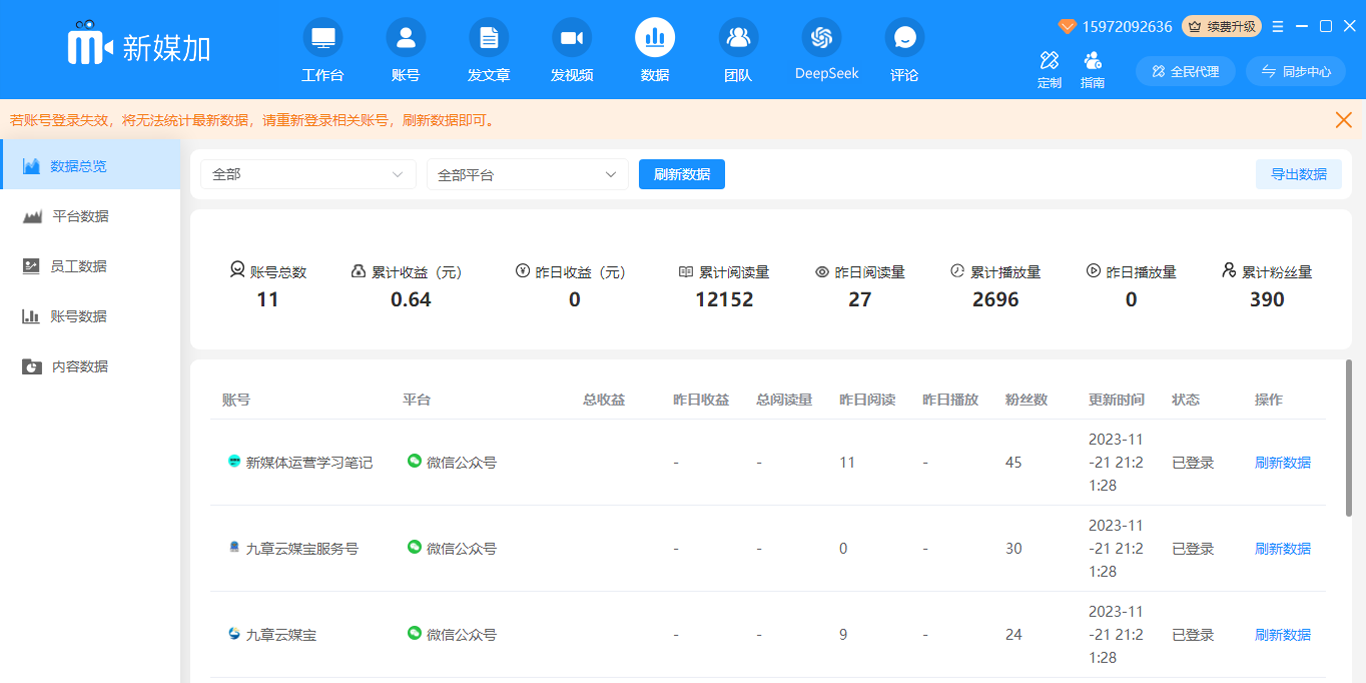This screenshot has width=1366, height=683.
Task: Switch to 平台数据 sidebar tab
Action: coord(80,216)
